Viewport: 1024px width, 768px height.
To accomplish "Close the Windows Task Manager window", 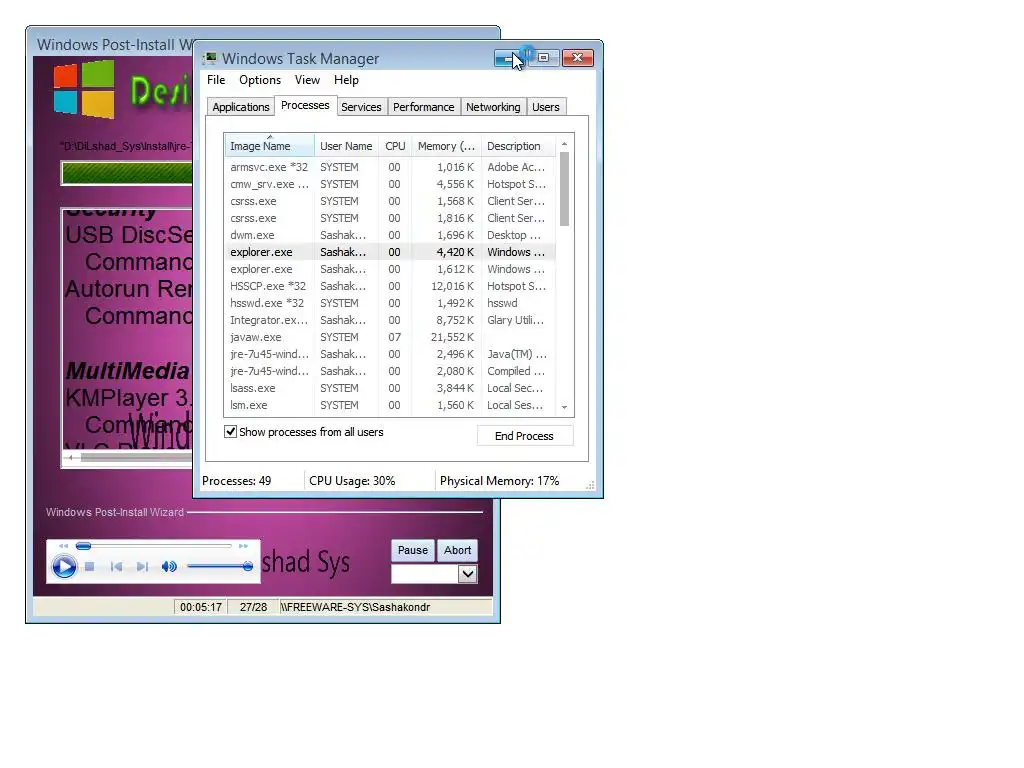I will tap(577, 58).
